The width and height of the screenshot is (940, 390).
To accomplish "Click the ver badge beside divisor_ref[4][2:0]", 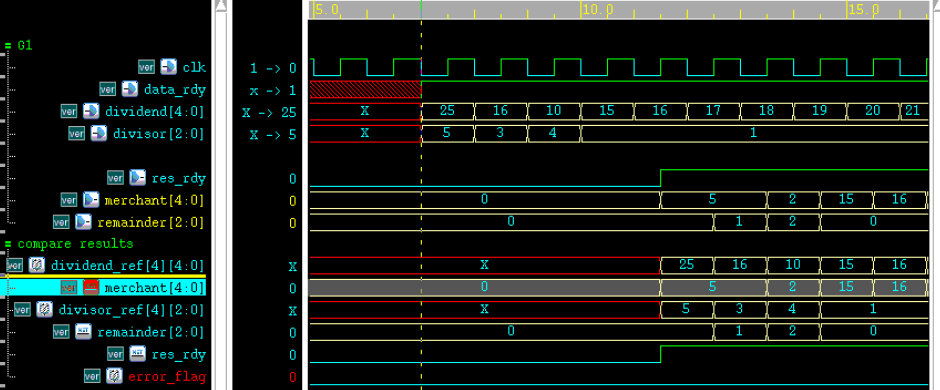I will tap(22, 310).
